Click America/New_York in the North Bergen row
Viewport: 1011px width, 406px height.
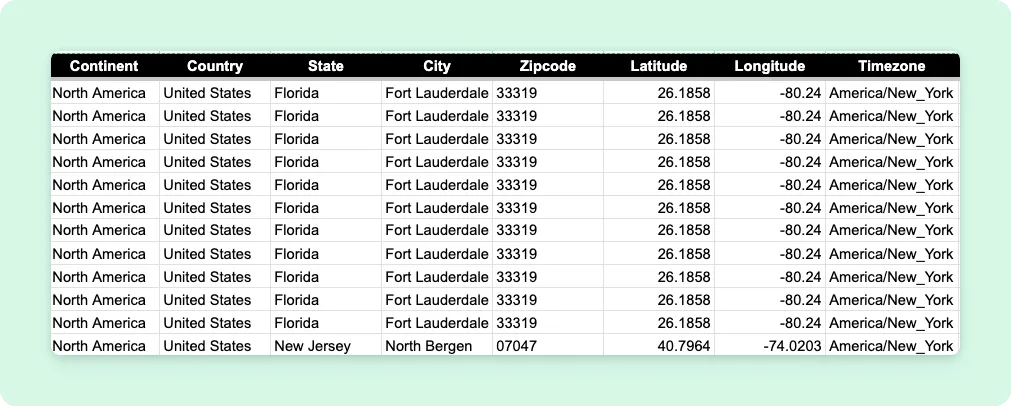tap(892, 346)
